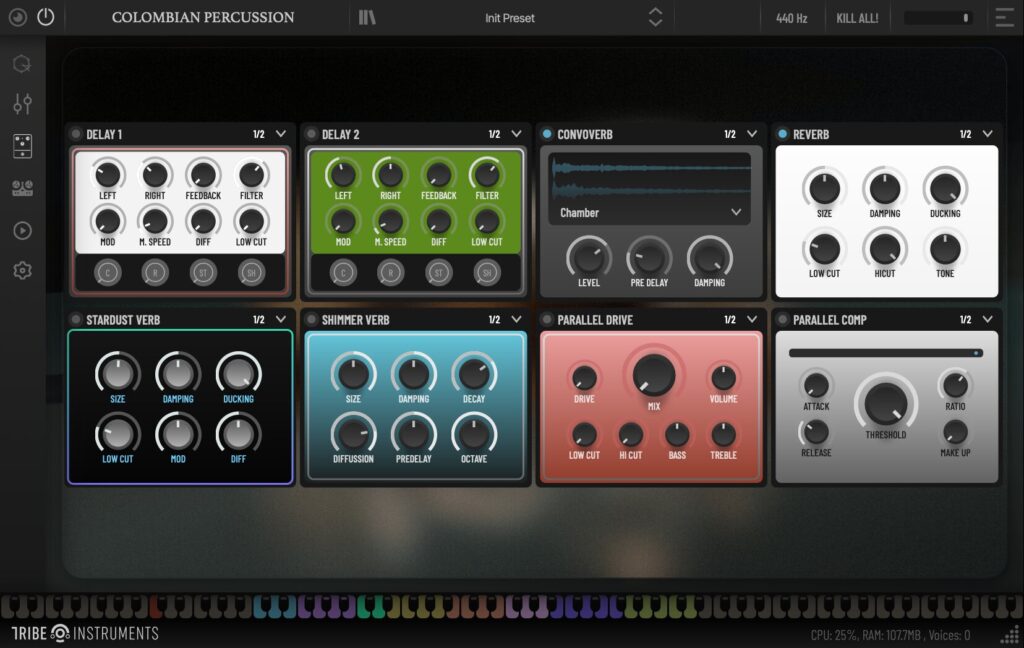Image resolution: width=1024 pixels, height=648 pixels.
Task: Click the Parallel Comp THRESHOLD knob
Action: click(x=886, y=403)
